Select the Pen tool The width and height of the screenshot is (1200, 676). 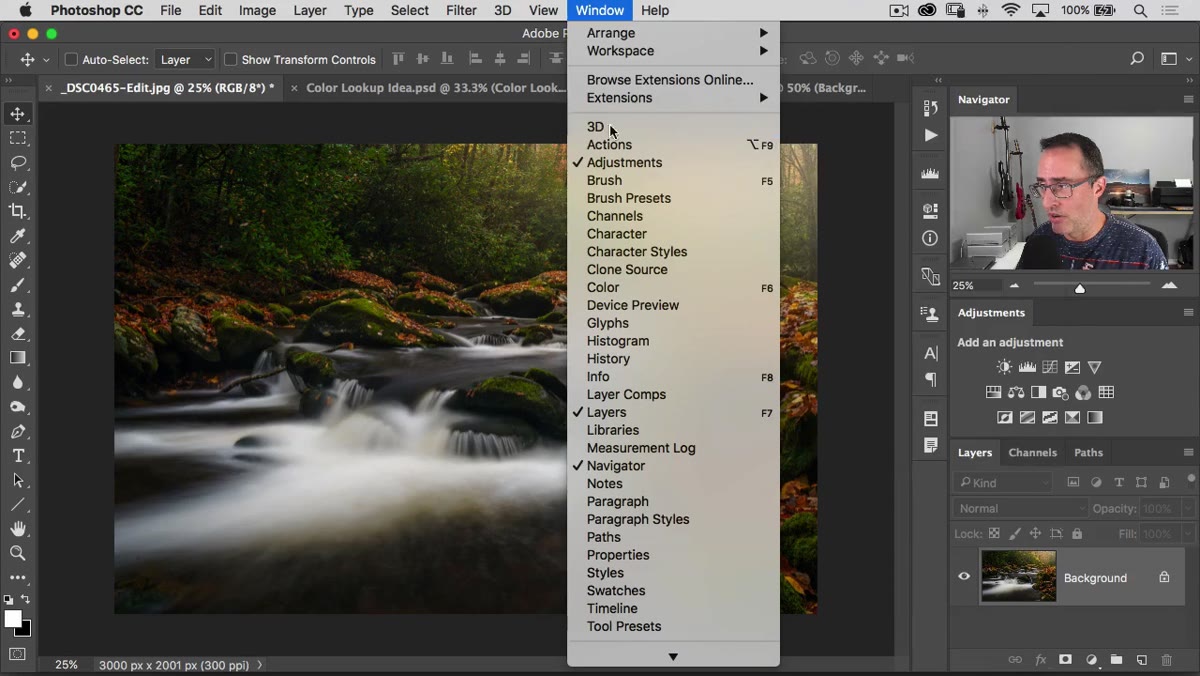point(18,432)
